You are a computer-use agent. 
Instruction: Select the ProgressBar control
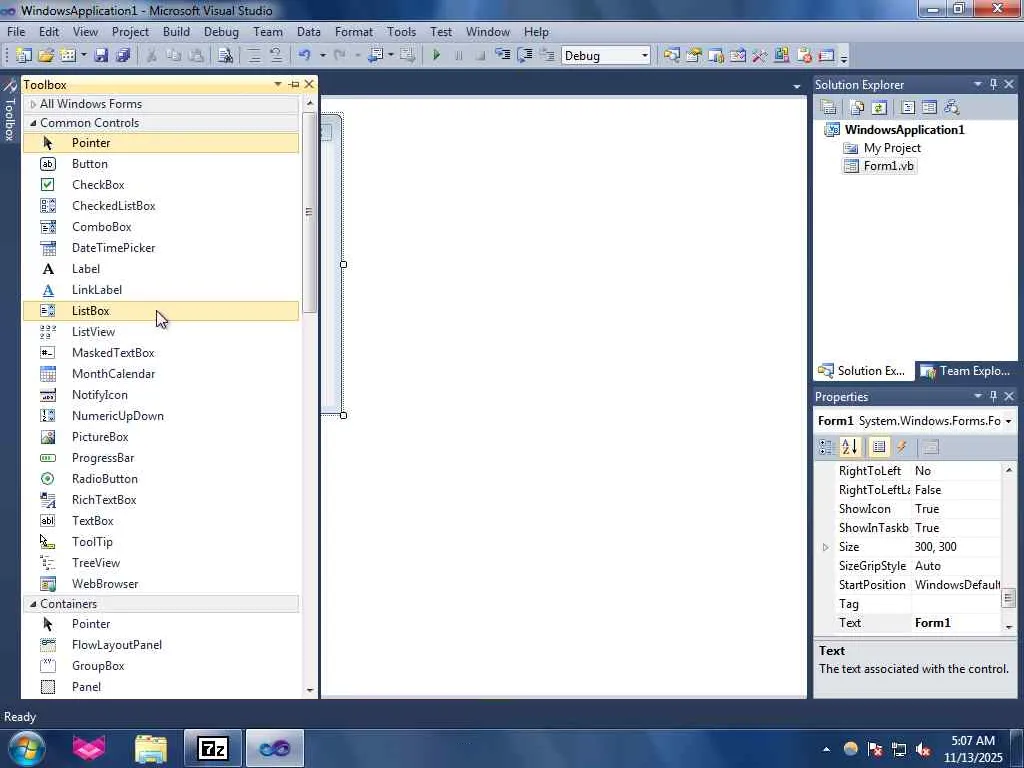(x=161, y=458)
